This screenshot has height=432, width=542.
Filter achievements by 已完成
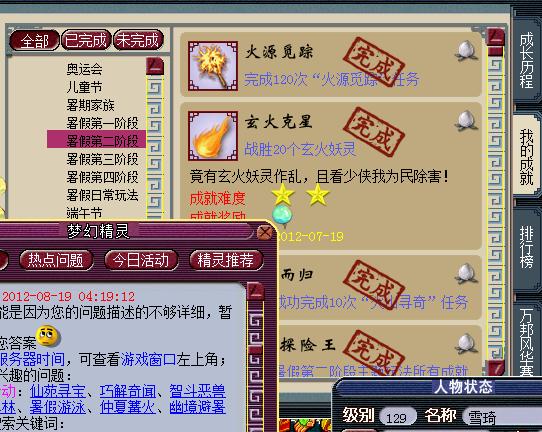coord(86,40)
